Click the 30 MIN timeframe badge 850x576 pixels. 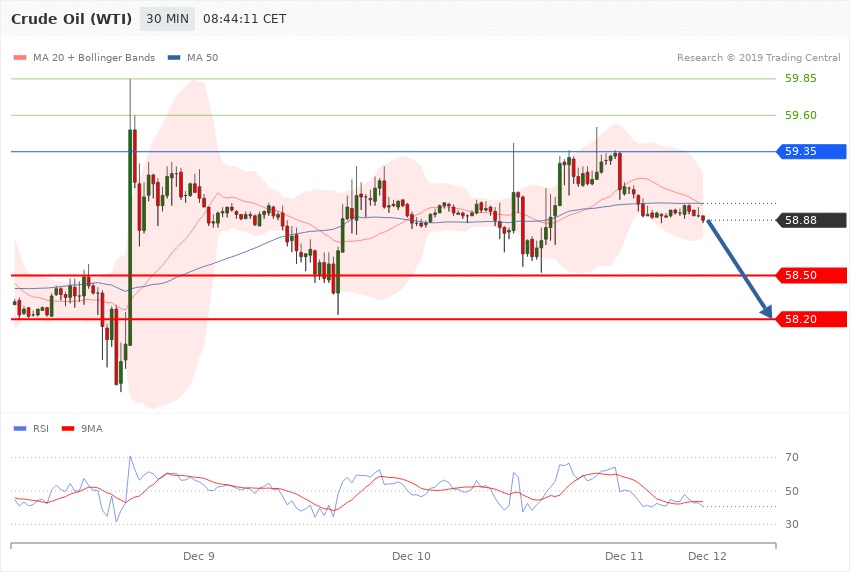click(167, 18)
